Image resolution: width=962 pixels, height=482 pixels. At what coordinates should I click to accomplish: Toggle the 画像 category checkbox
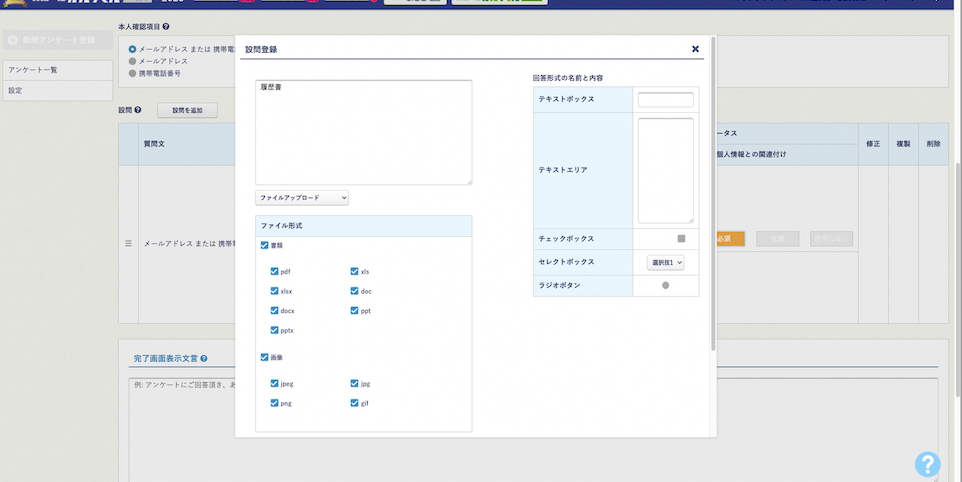264,357
